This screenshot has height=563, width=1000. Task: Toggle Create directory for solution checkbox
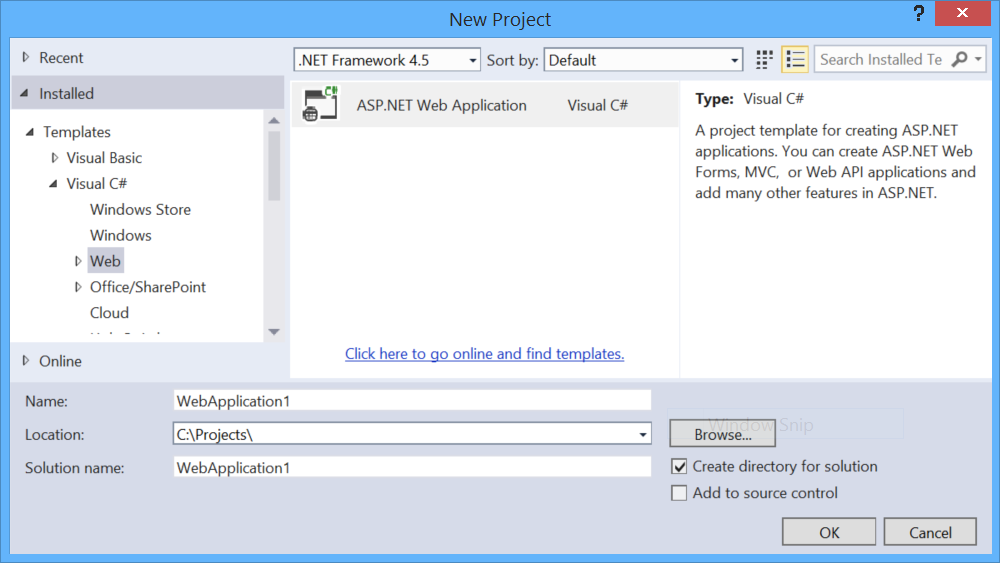point(680,467)
